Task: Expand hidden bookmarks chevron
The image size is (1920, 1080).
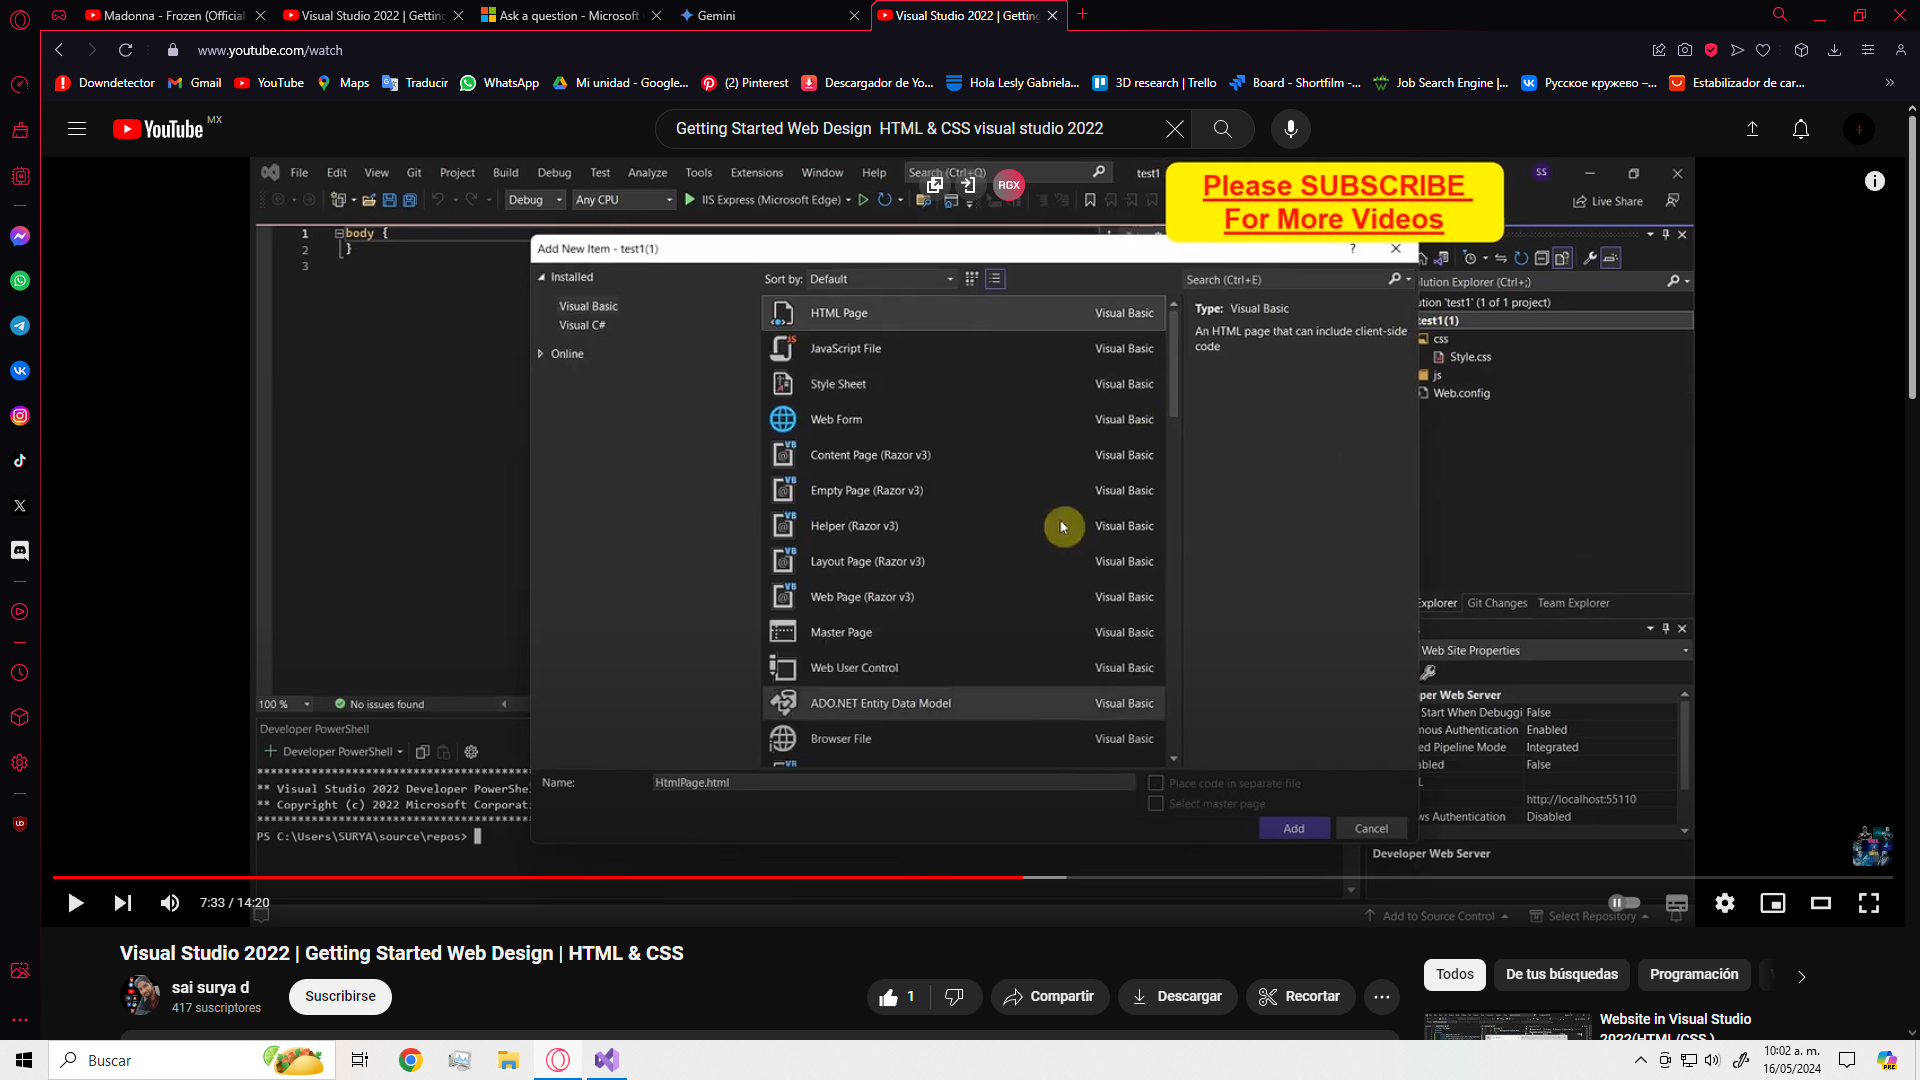Action: (1889, 83)
